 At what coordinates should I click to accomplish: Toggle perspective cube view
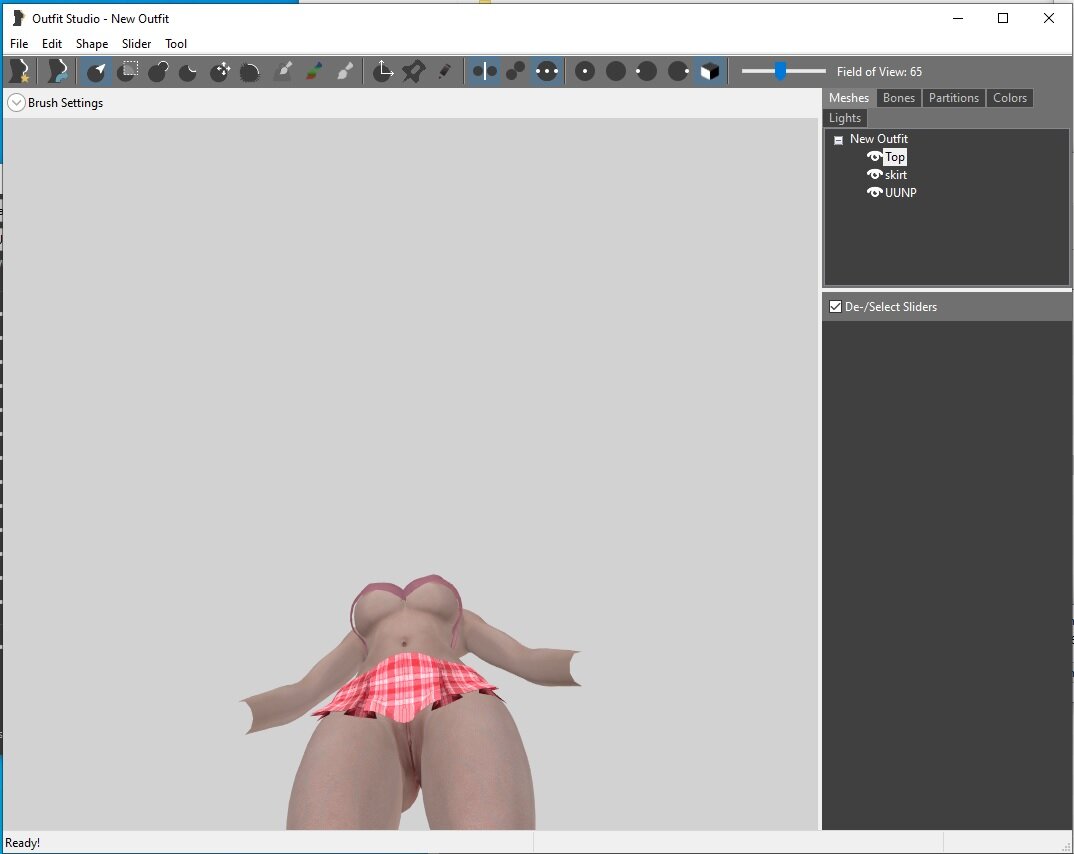tap(710, 71)
